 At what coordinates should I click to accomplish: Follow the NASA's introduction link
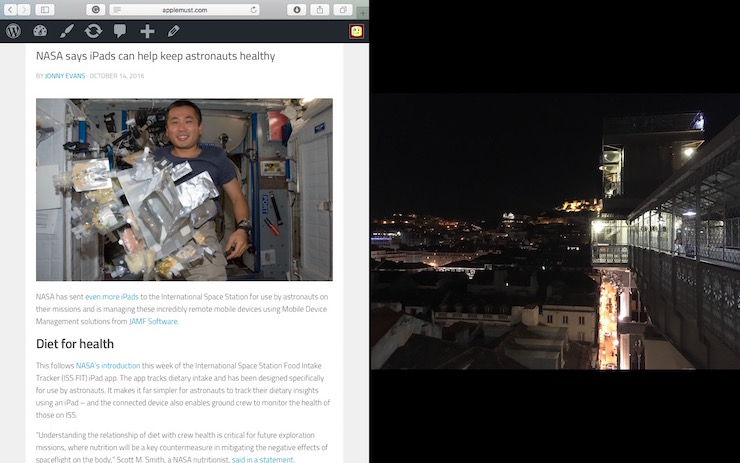(x=108, y=366)
